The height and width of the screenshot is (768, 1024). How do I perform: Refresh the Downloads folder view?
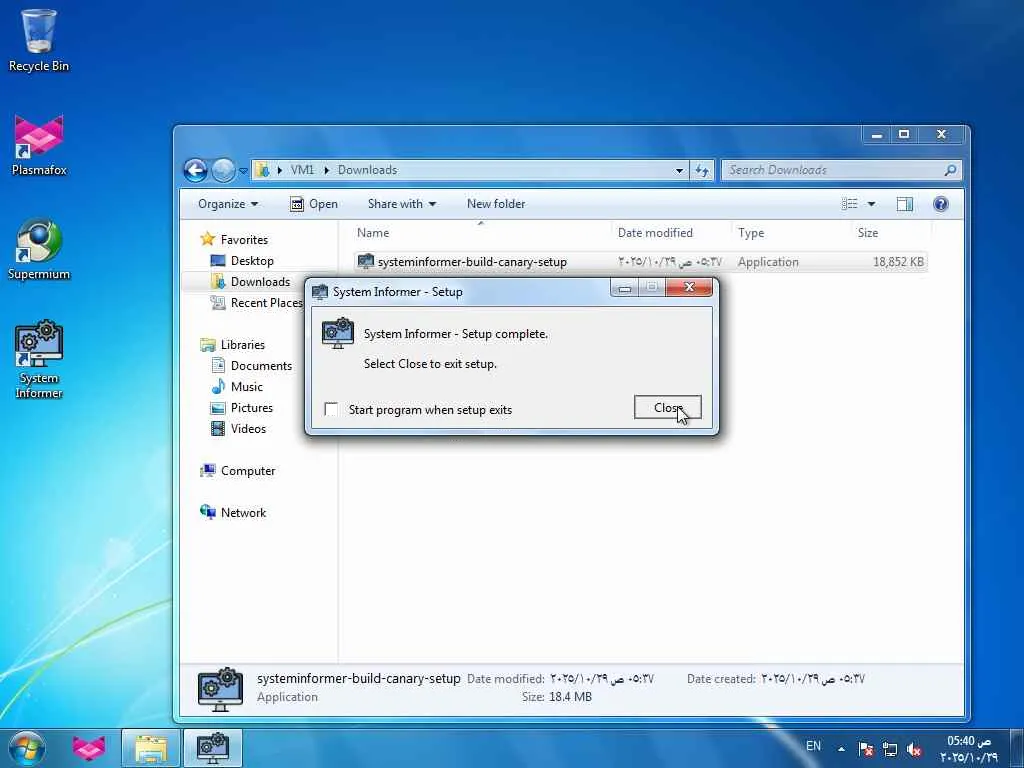click(702, 170)
